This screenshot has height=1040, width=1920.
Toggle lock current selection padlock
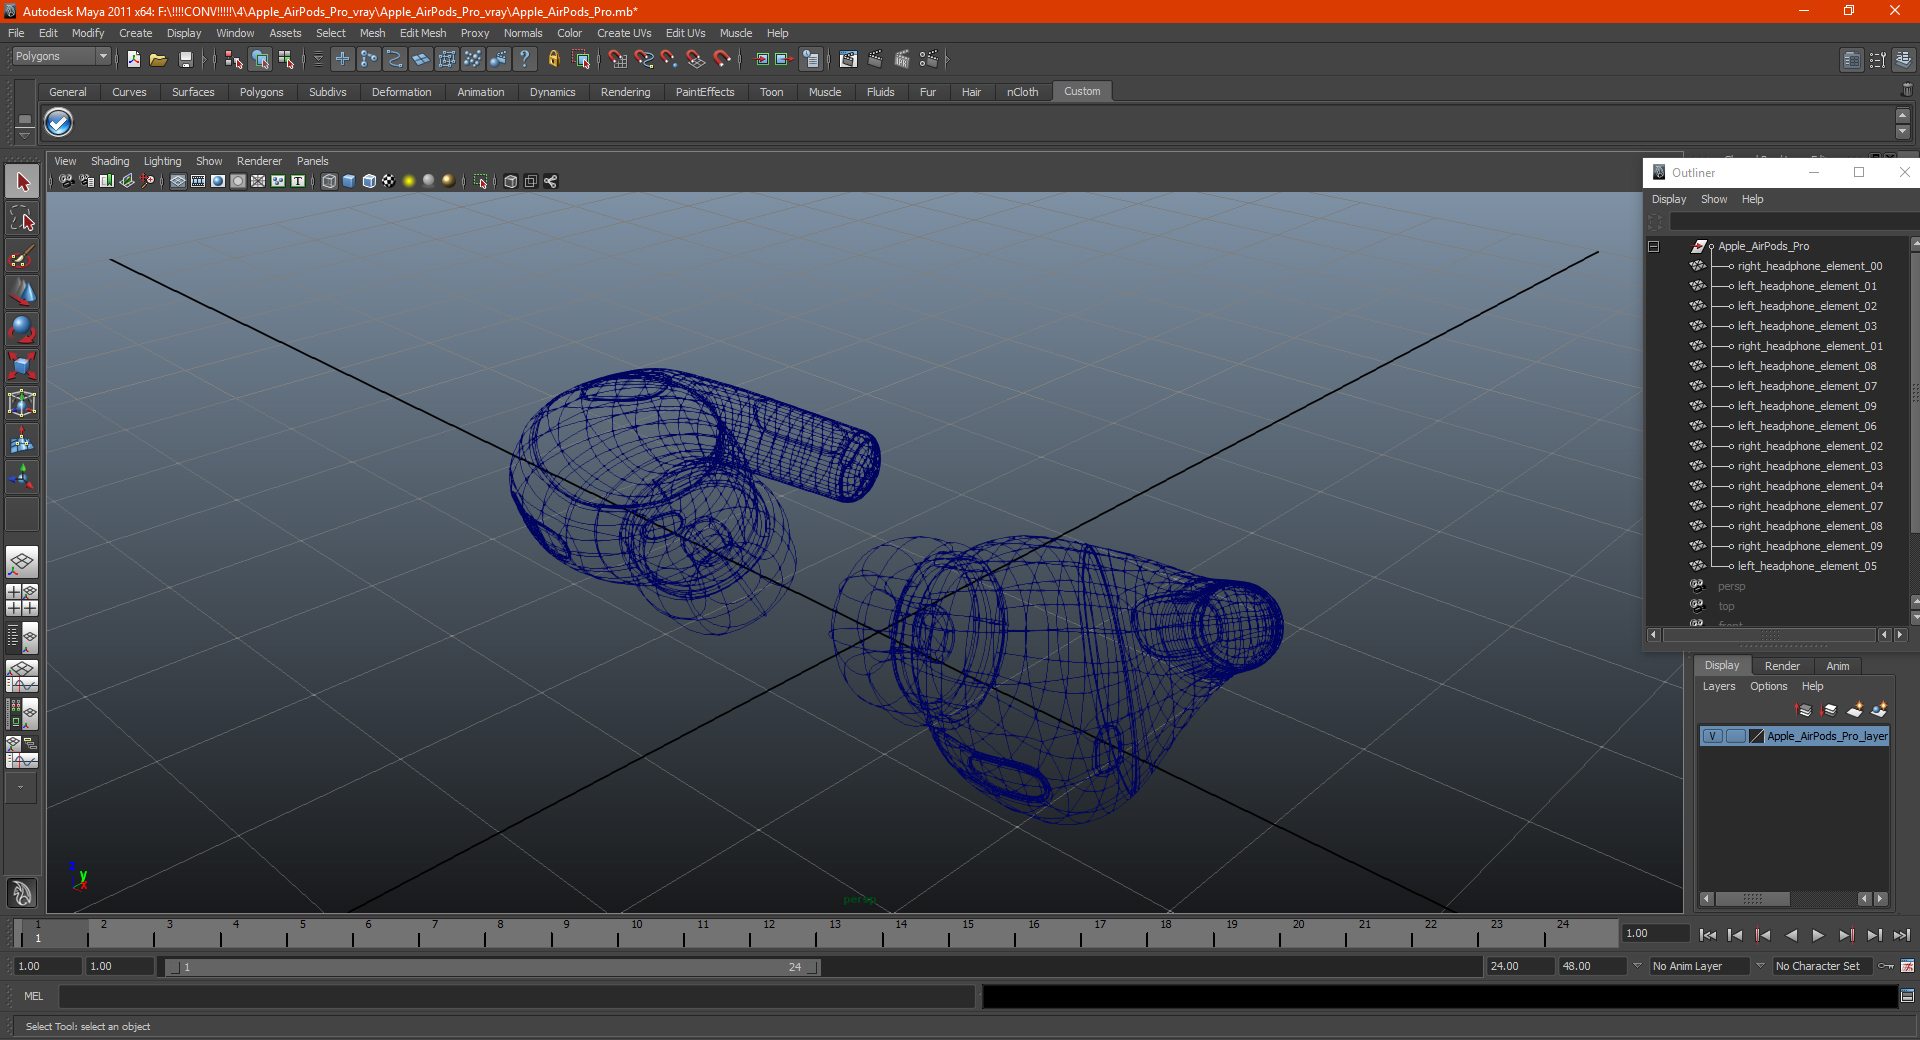point(554,60)
